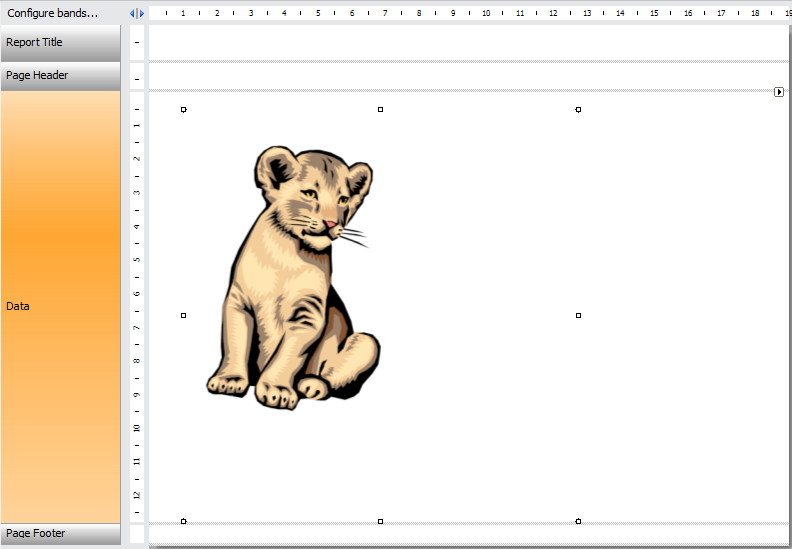Click top-center resize handle of picture
792x549 pixels.
pyautogui.click(x=380, y=110)
